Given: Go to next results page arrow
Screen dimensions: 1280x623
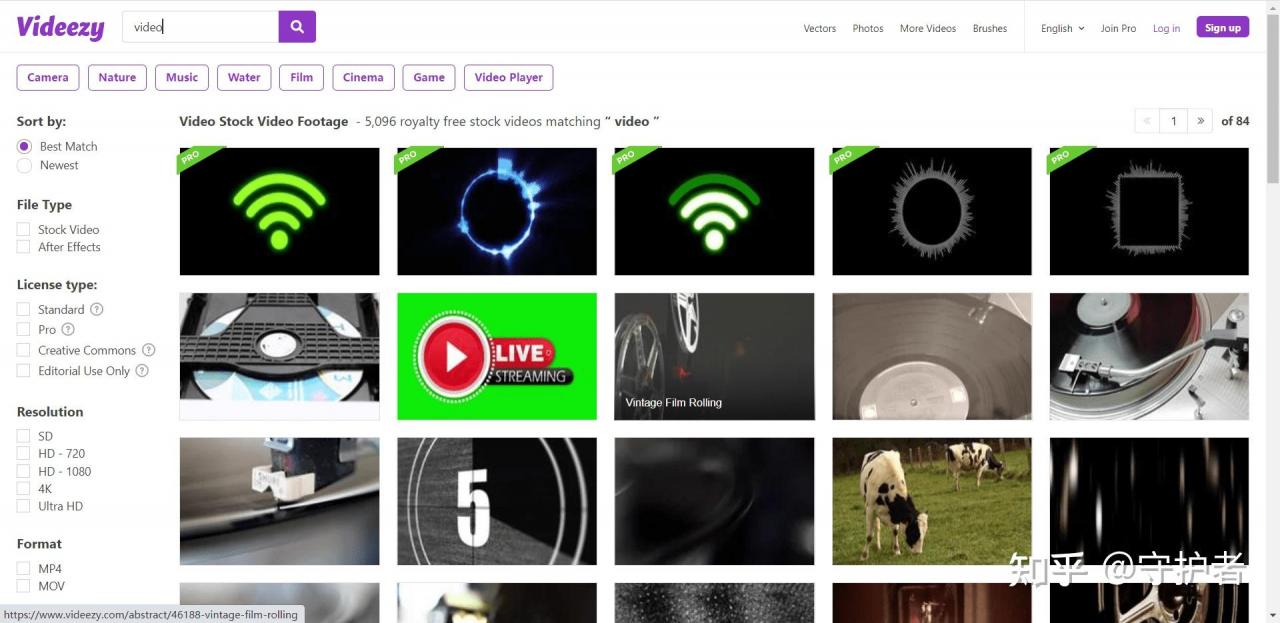Looking at the screenshot, I should pyautogui.click(x=1201, y=121).
